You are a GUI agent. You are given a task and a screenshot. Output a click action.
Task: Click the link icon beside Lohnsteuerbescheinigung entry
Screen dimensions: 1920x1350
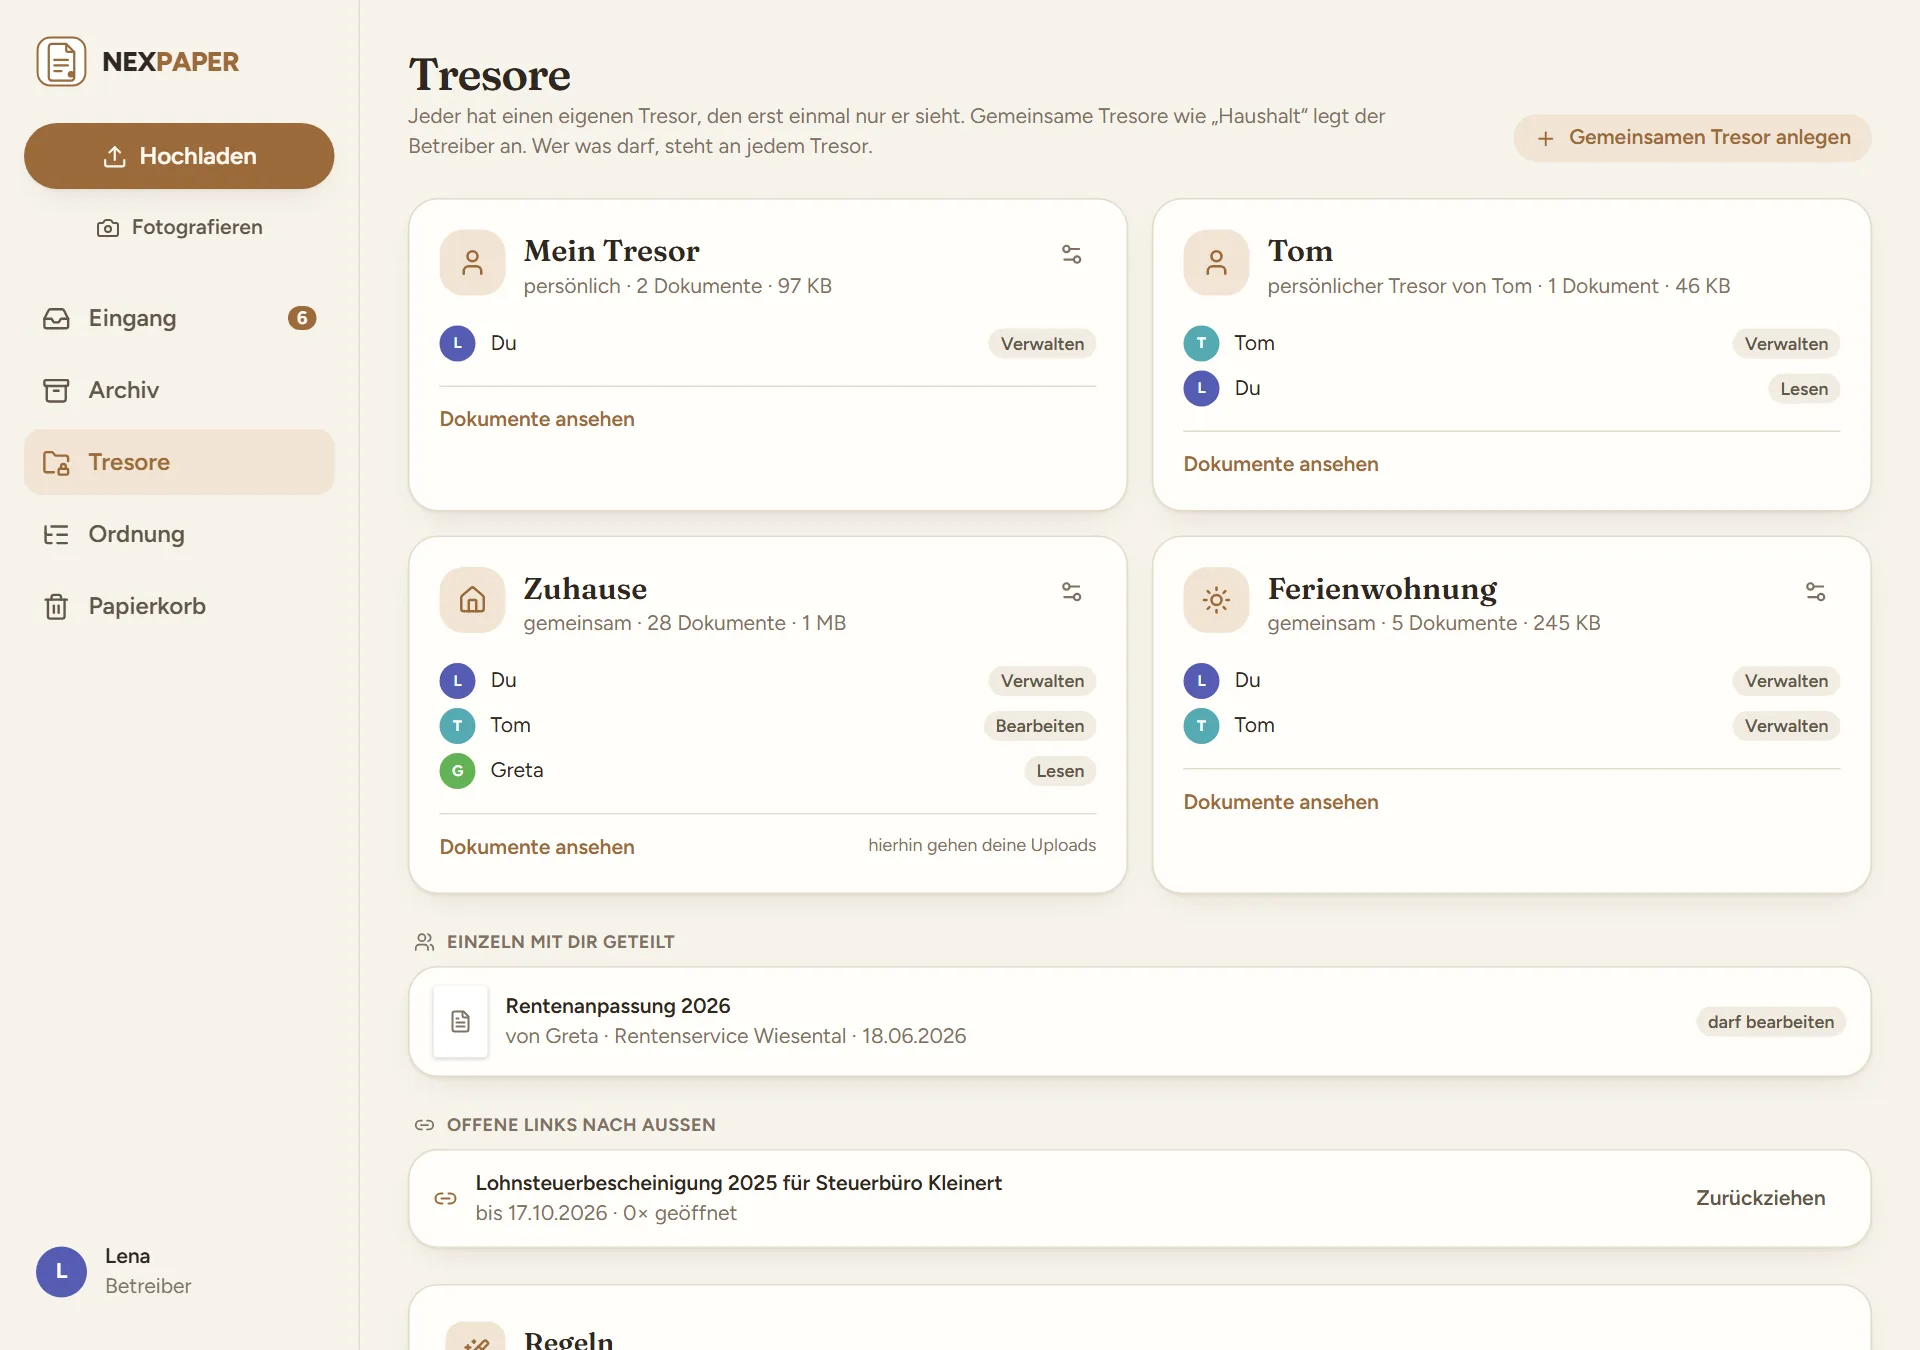tap(445, 1198)
